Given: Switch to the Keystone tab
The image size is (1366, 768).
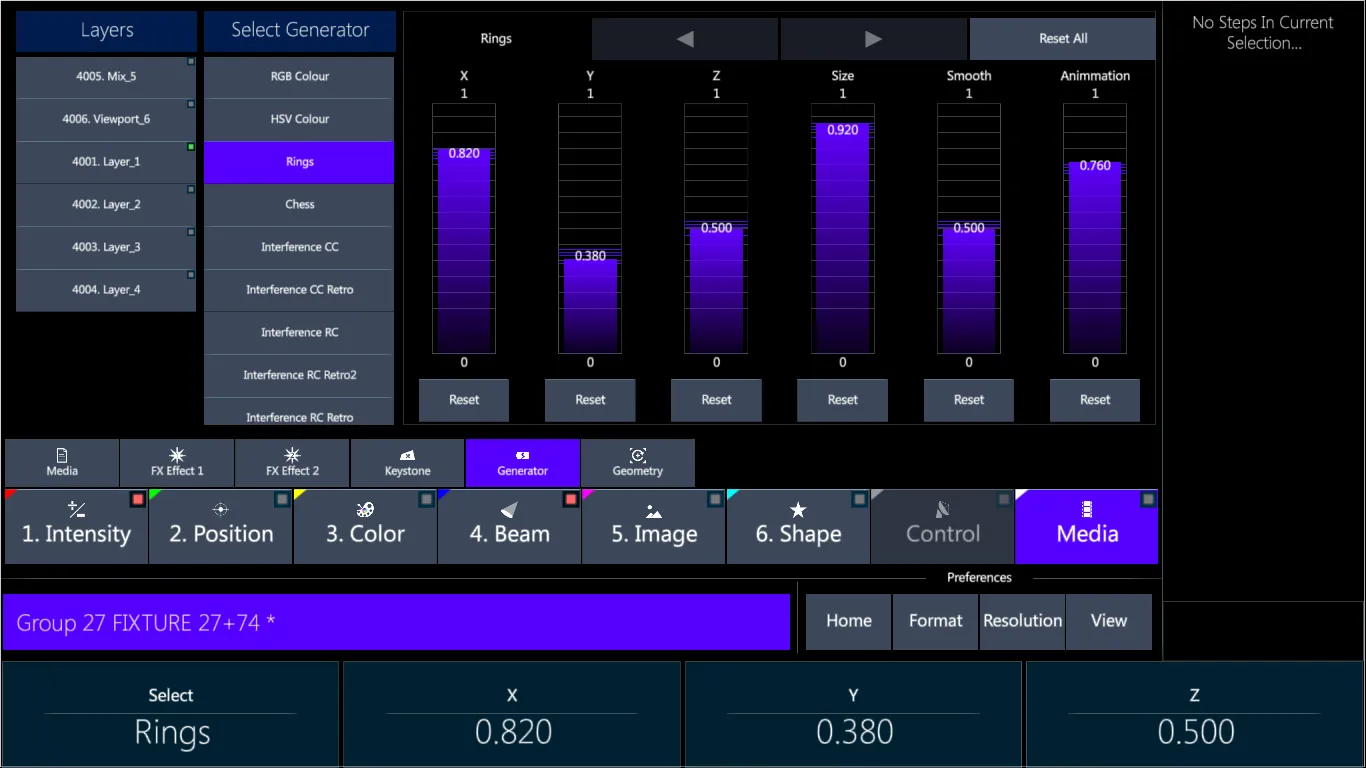Looking at the screenshot, I should click(x=407, y=463).
